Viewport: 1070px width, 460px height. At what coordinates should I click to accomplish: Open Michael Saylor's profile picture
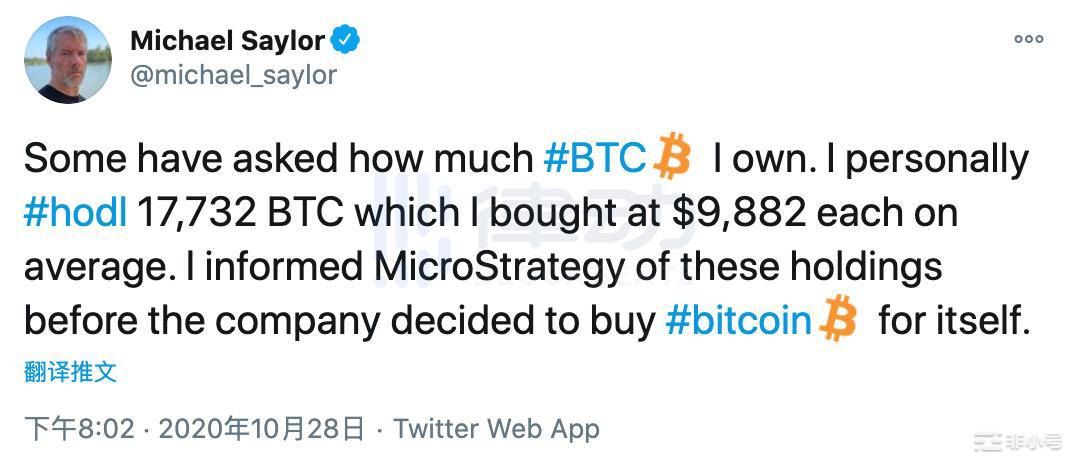[x=68, y=59]
